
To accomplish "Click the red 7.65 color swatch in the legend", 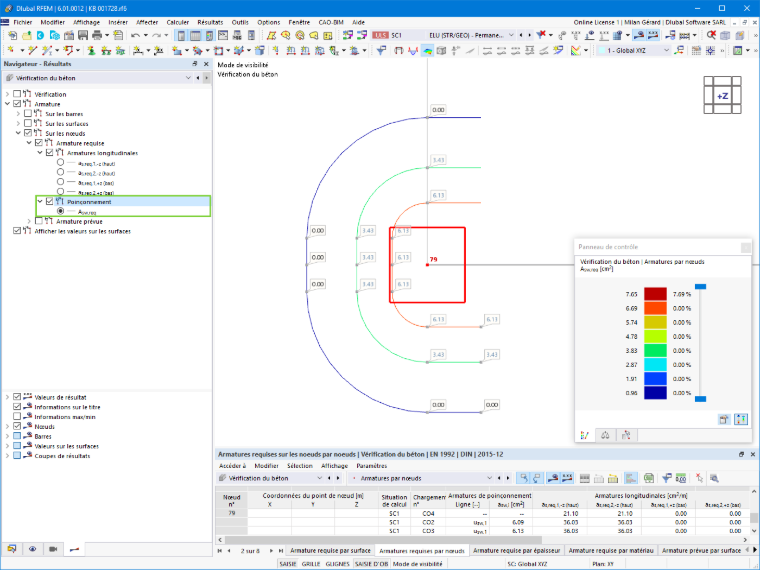I will coord(655,294).
